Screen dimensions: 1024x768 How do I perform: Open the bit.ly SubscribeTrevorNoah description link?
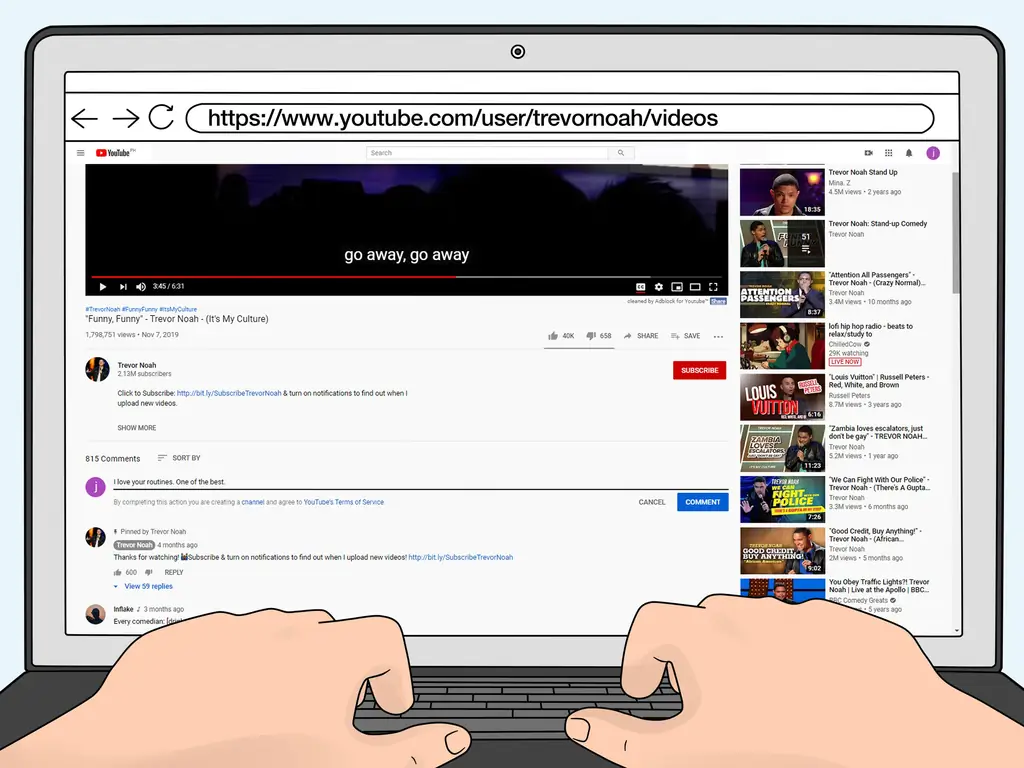click(x=229, y=393)
